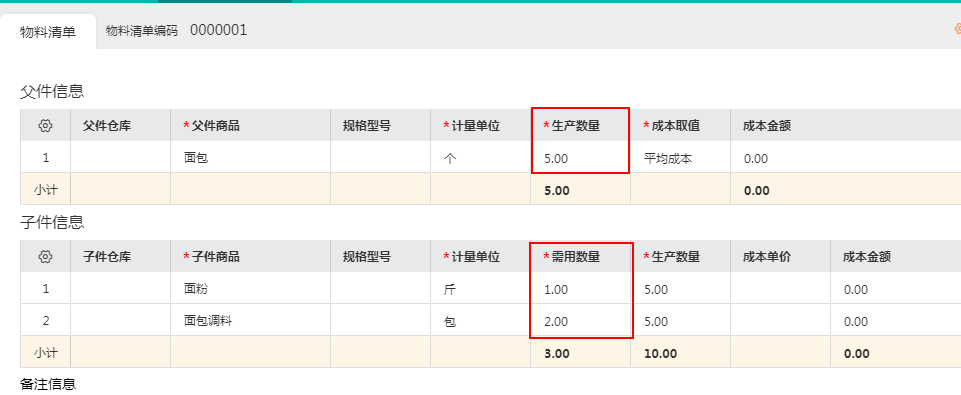This screenshot has height=395, width=961.
Task: Open 成本取值 dropdown showing 平均成本
Action: (680, 158)
